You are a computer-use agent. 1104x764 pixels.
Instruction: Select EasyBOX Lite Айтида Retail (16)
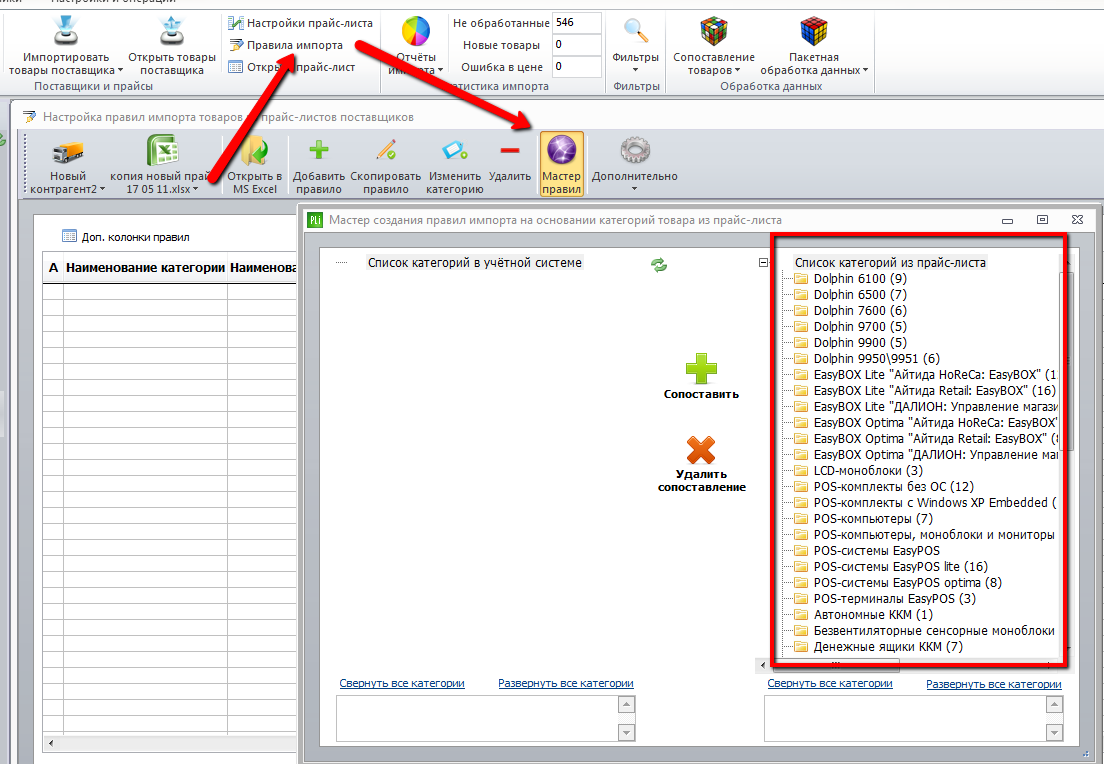pyautogui.click(x=925, y=391)
